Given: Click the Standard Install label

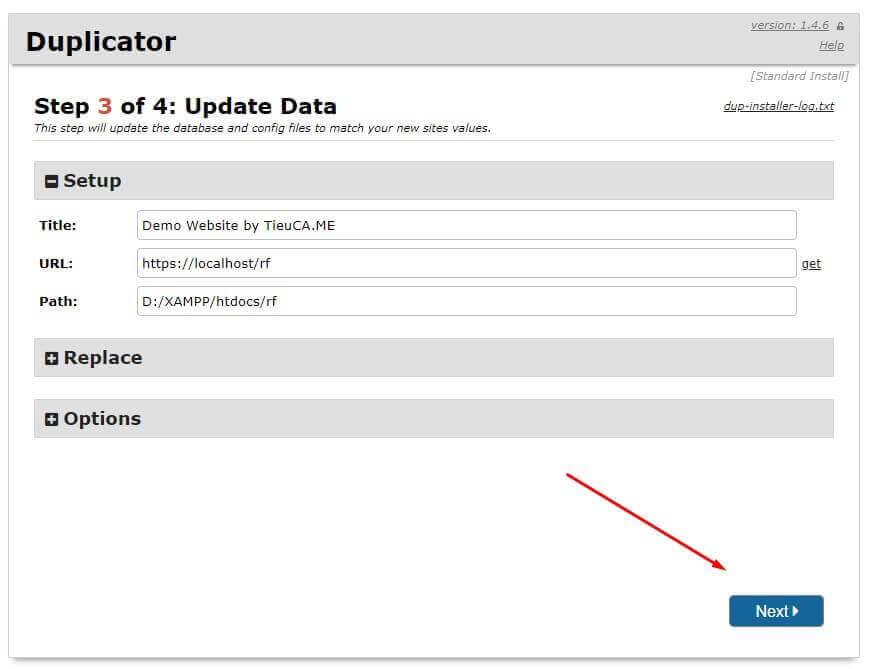Looking at the screenshot, I should click(799, 76).
